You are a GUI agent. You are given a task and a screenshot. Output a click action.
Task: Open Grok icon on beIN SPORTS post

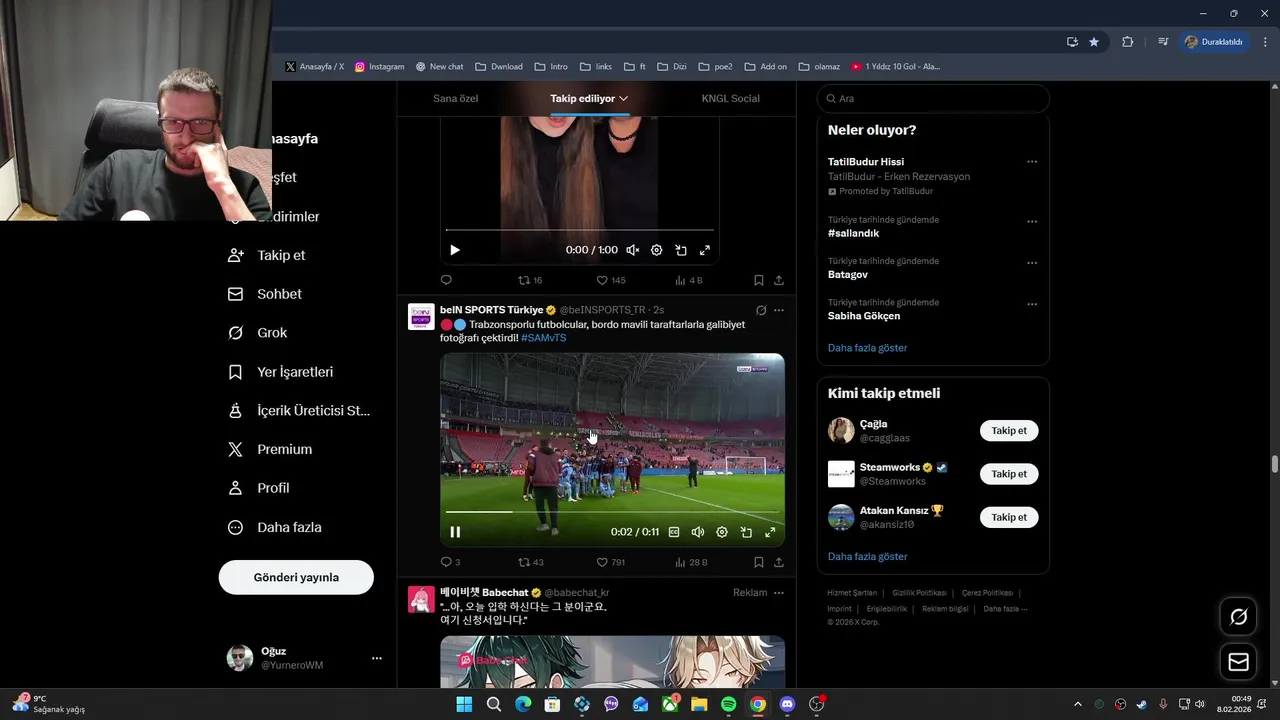761,310
